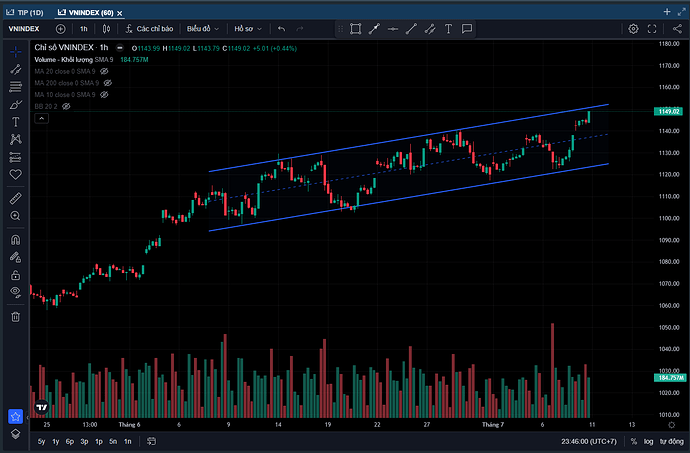Open Các chỉ báo indicators
Image resolution: width=690 pixels, height=453 pixels.
(x=149, y=29)
